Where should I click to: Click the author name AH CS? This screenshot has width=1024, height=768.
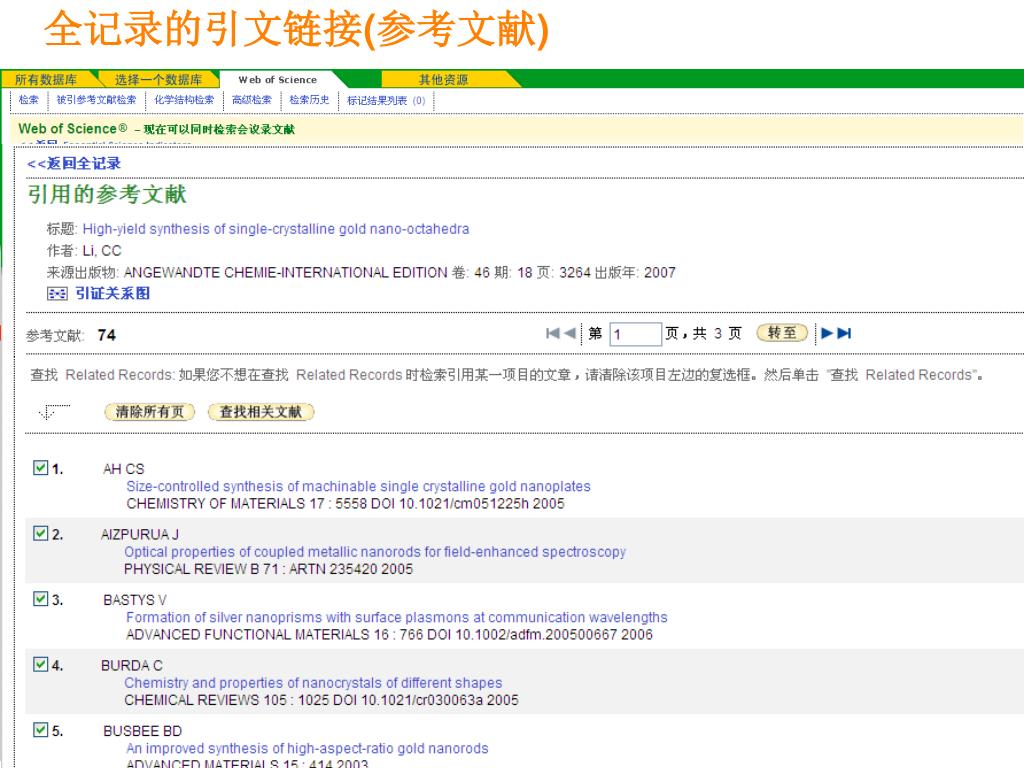click(x=123, y=469)
